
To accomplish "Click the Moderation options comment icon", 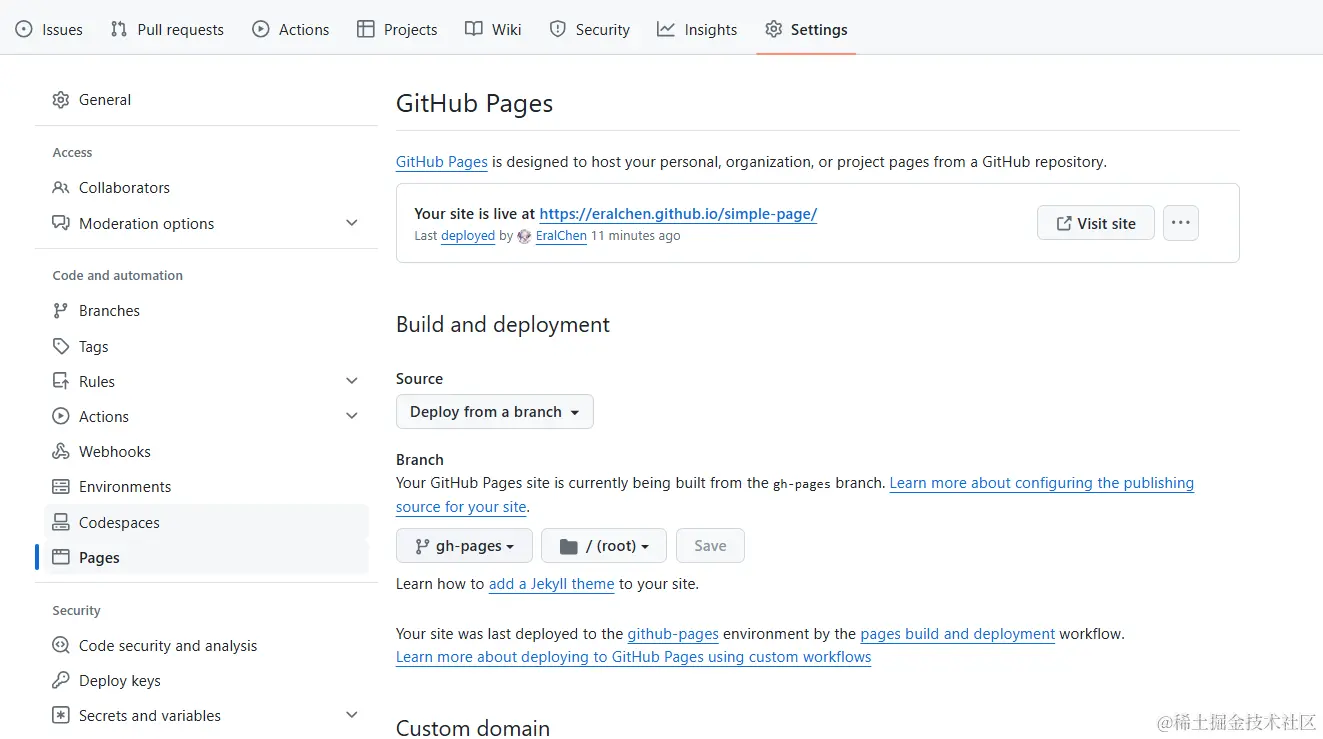I will click(61, 223).
